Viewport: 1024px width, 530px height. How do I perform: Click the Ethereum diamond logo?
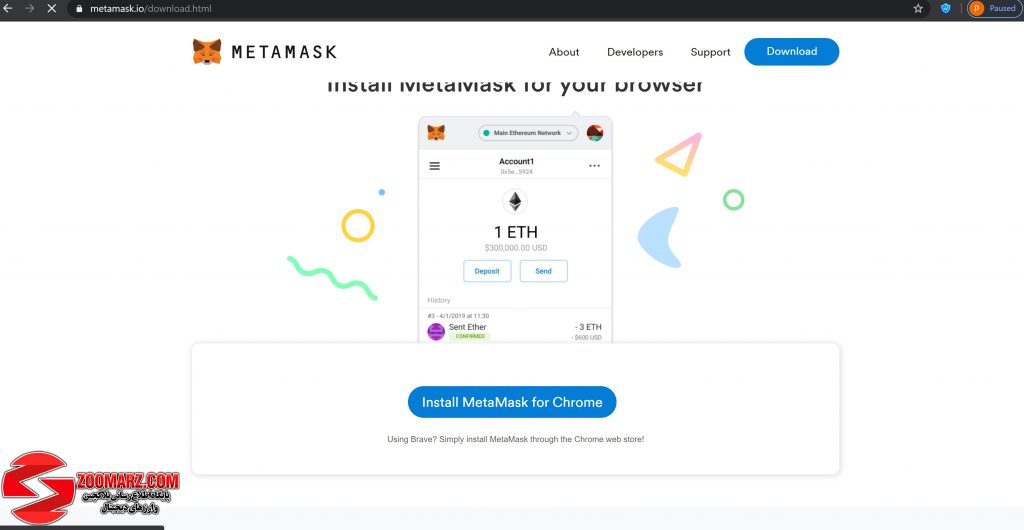[x=515, y=201]
